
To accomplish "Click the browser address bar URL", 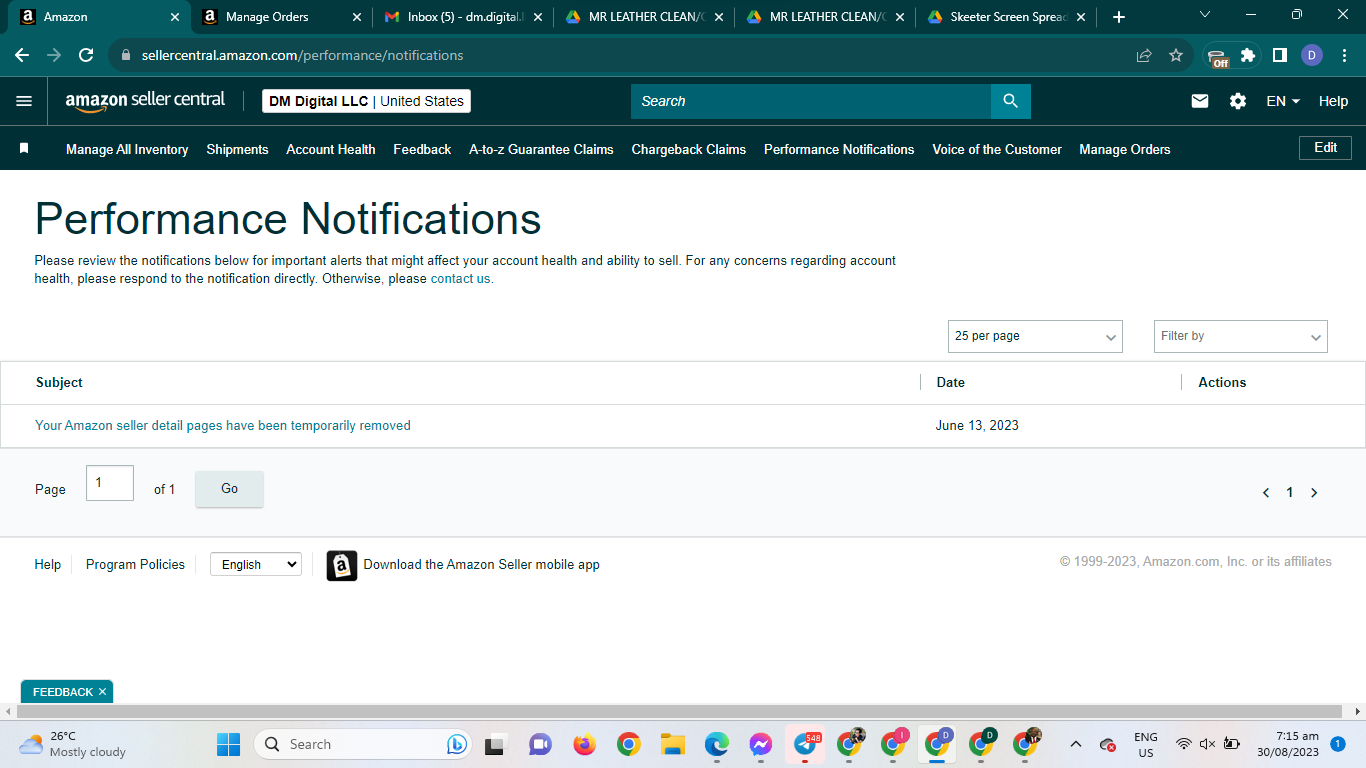I will 302,55.
